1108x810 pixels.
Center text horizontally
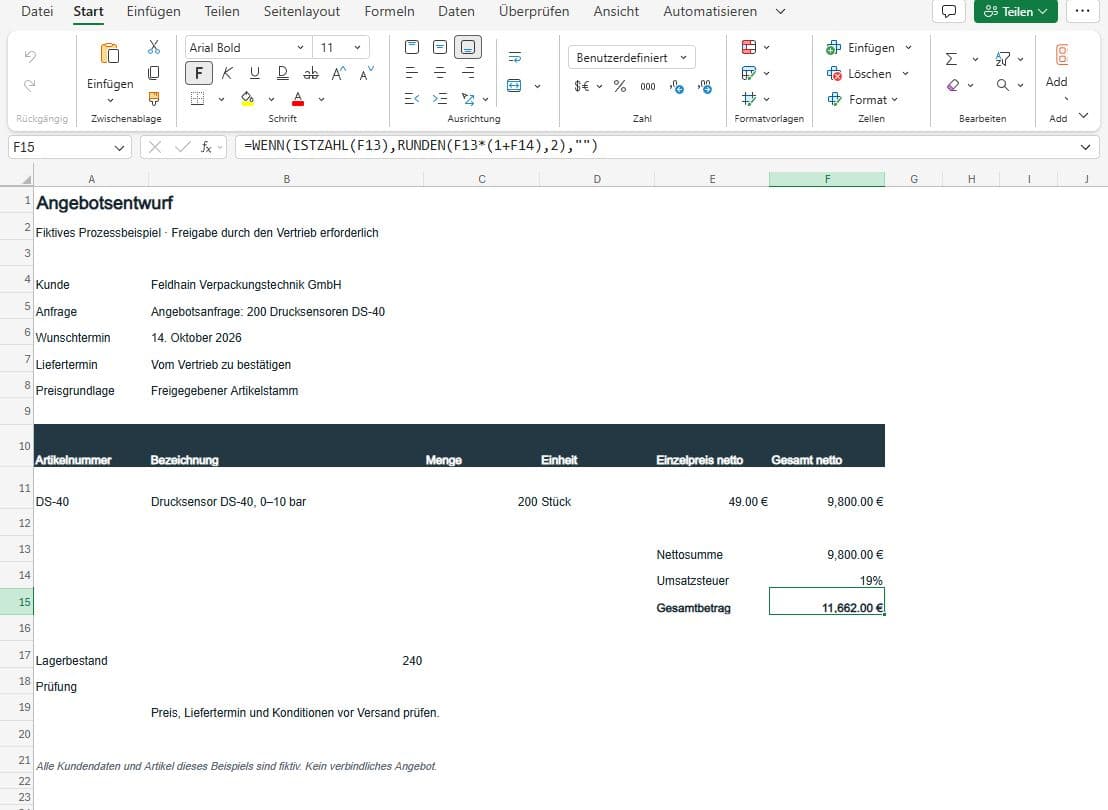440,73
